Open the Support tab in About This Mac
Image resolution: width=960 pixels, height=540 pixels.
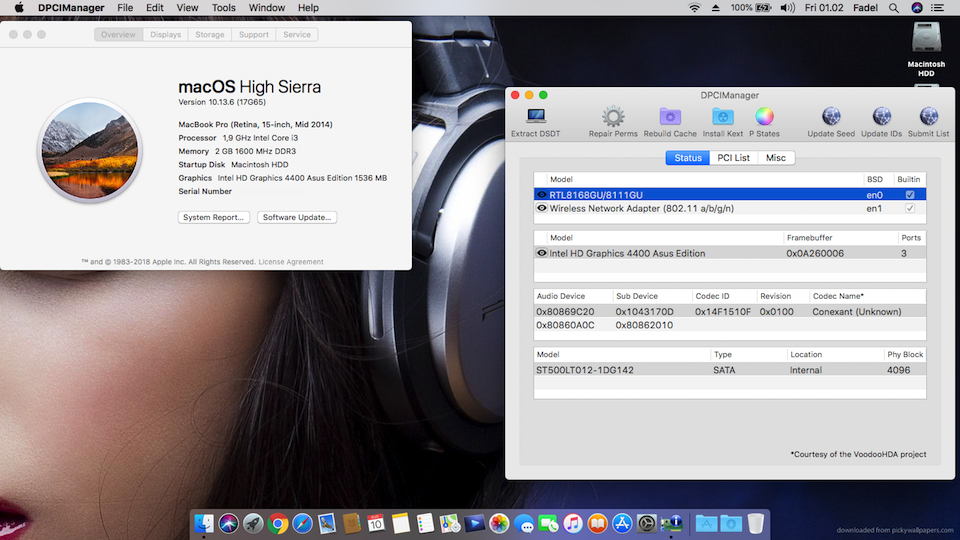253,34
